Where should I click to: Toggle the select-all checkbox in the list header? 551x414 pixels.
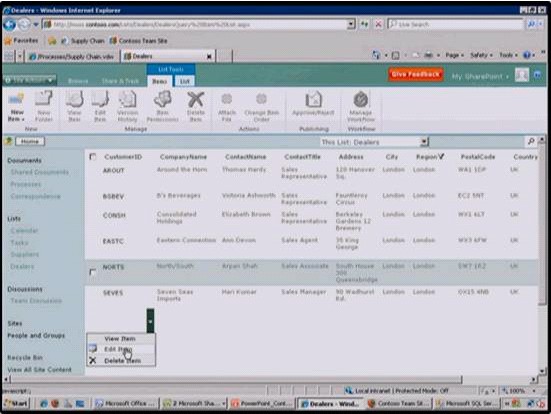click(x=93, y=157)
